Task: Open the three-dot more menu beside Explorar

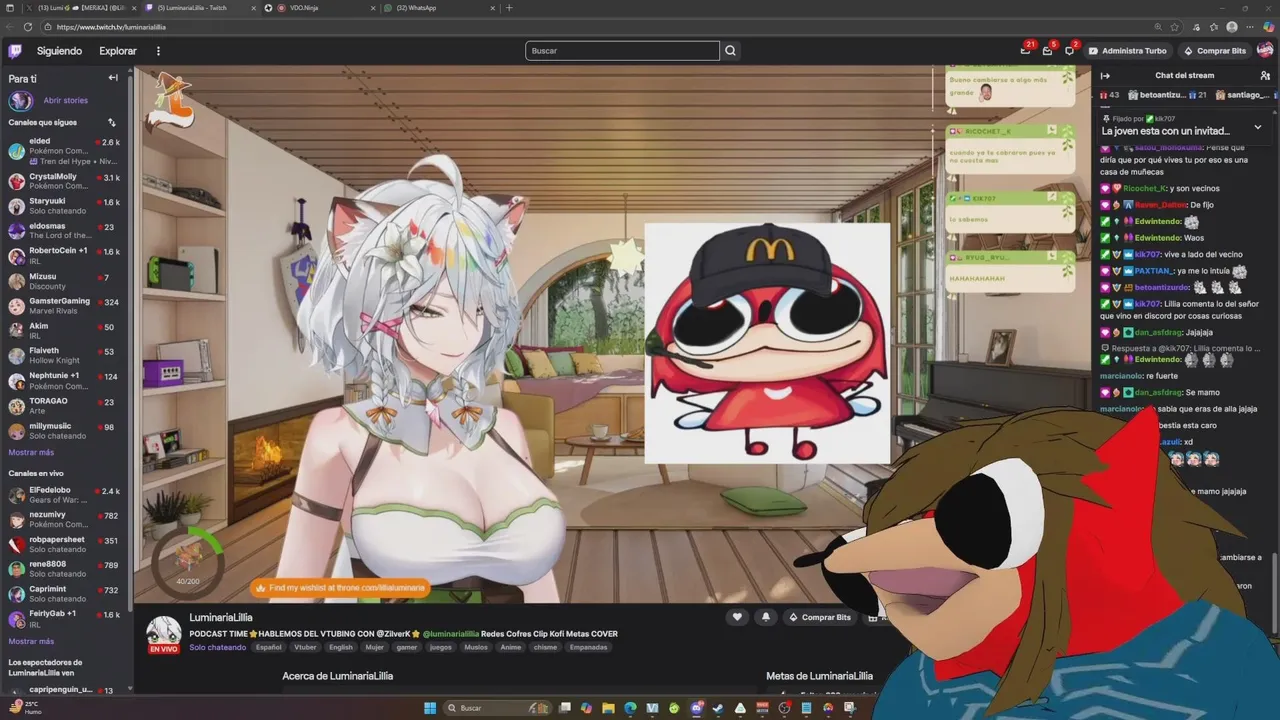Action: tap(158, 51)
